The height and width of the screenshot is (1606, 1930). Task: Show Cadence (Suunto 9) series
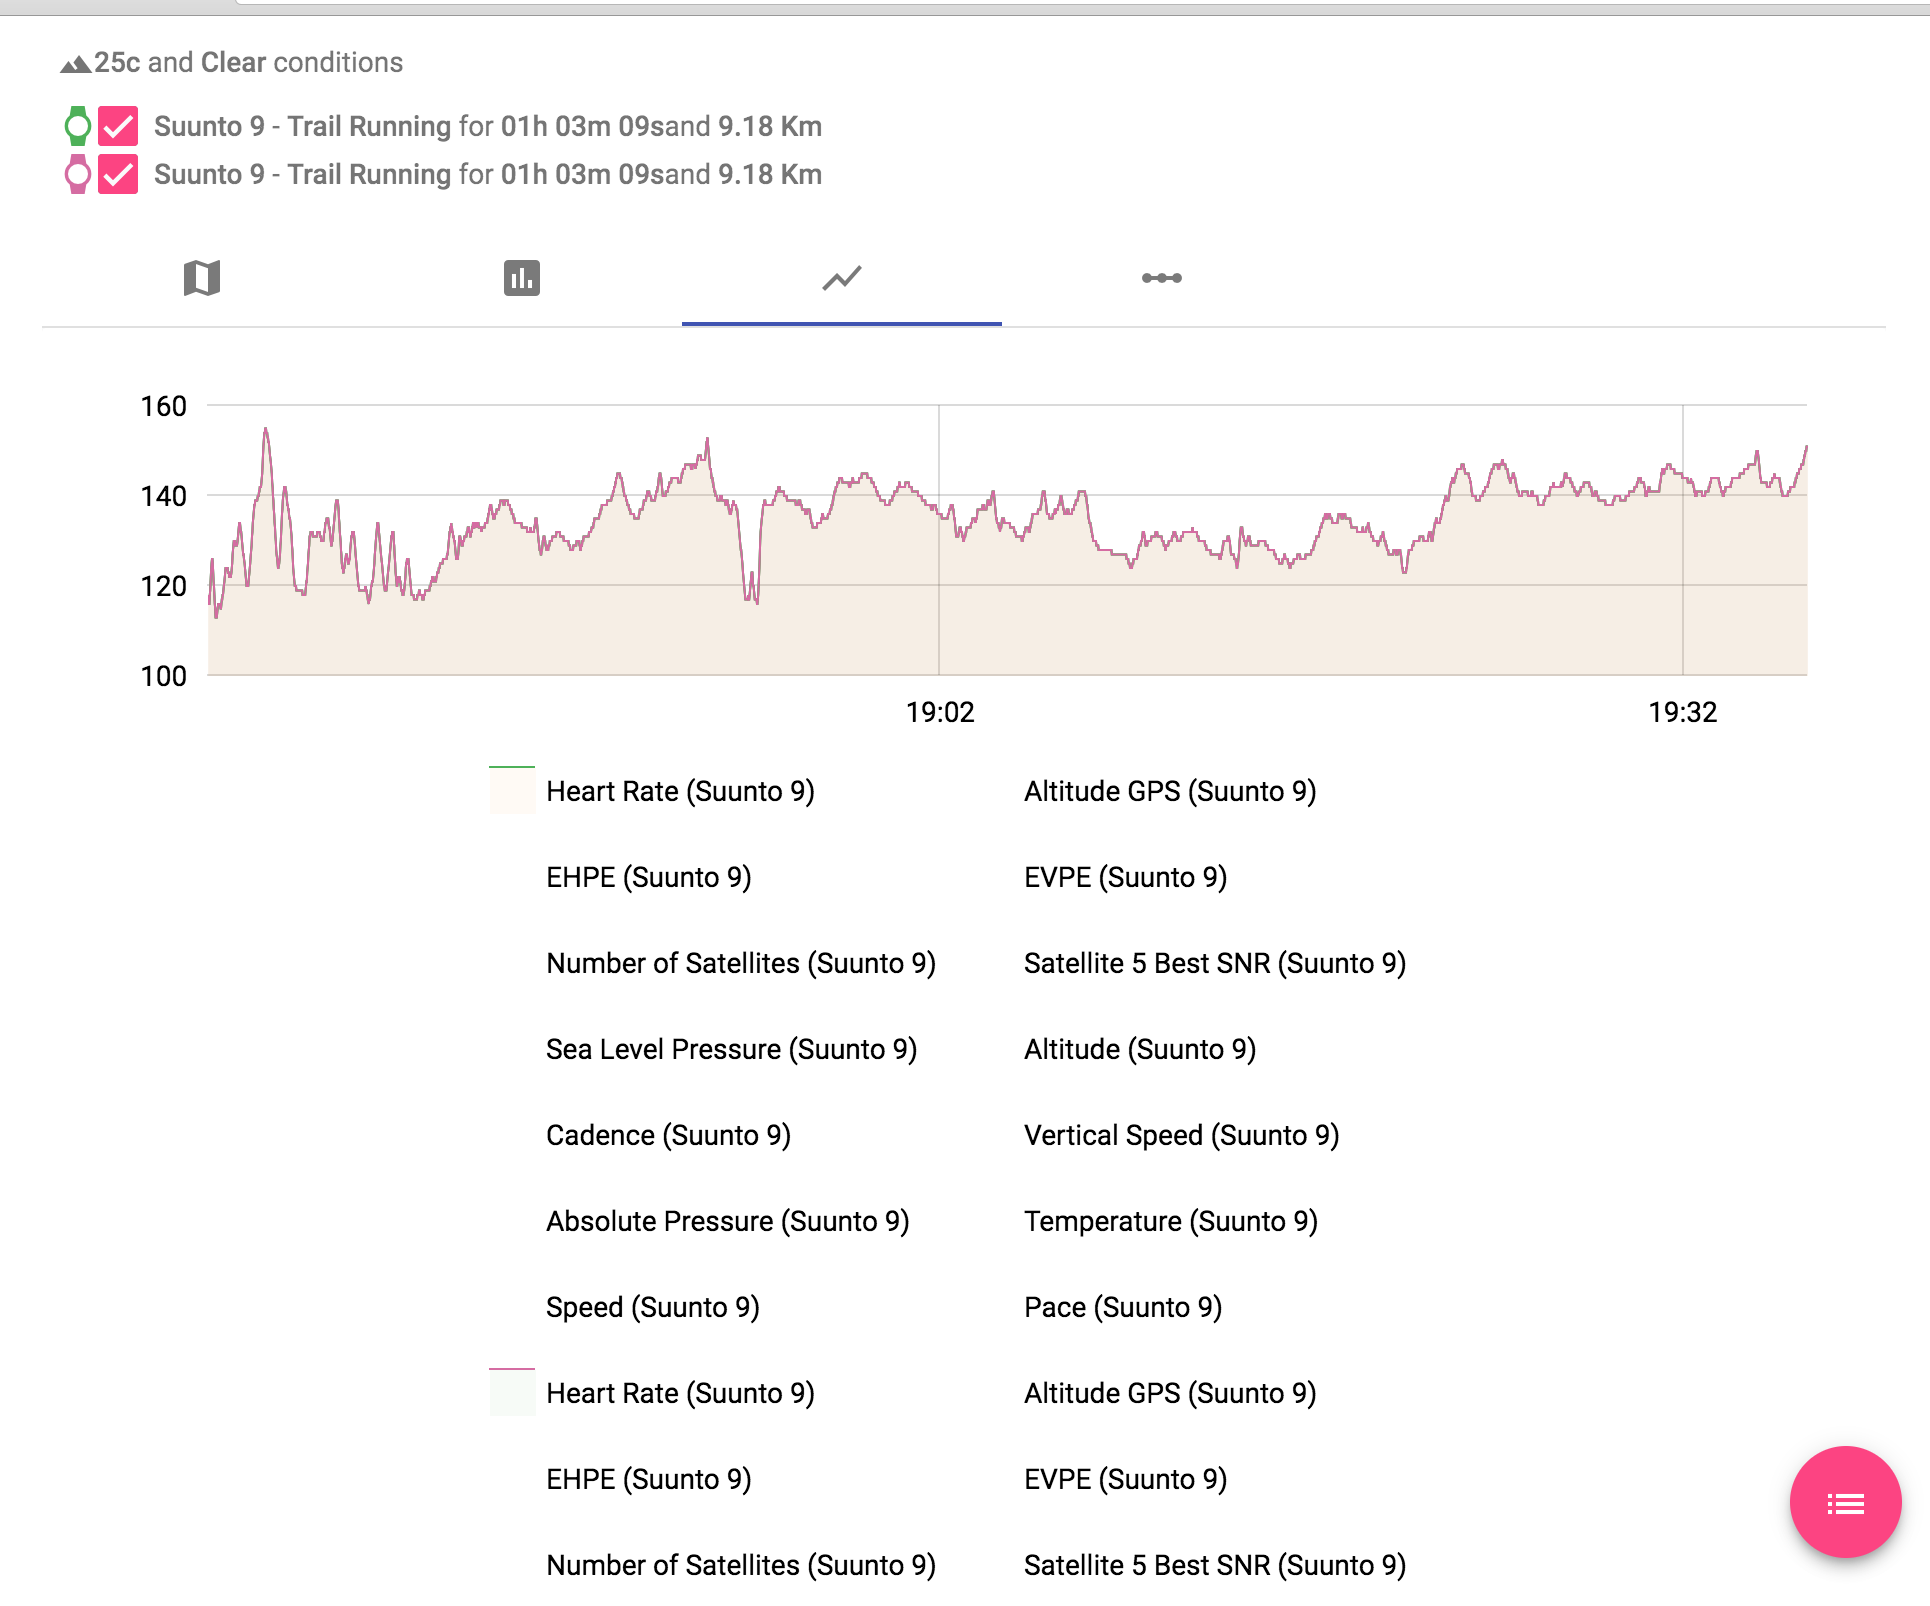pyautogui.click(x=668, y=1135)
